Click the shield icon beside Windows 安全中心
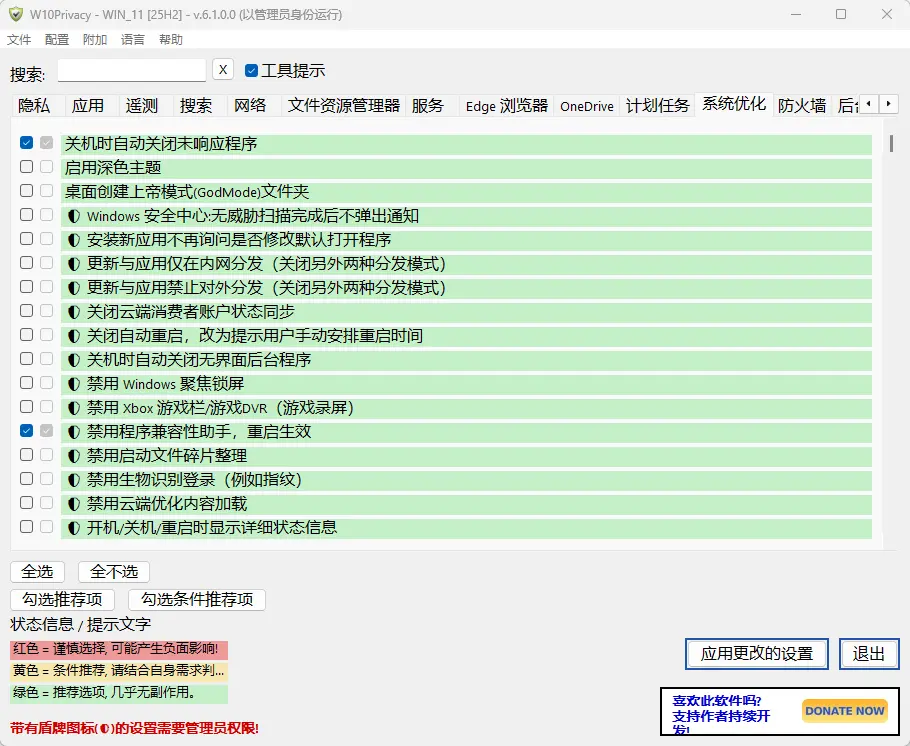The image size is (910, 746). 74,216
